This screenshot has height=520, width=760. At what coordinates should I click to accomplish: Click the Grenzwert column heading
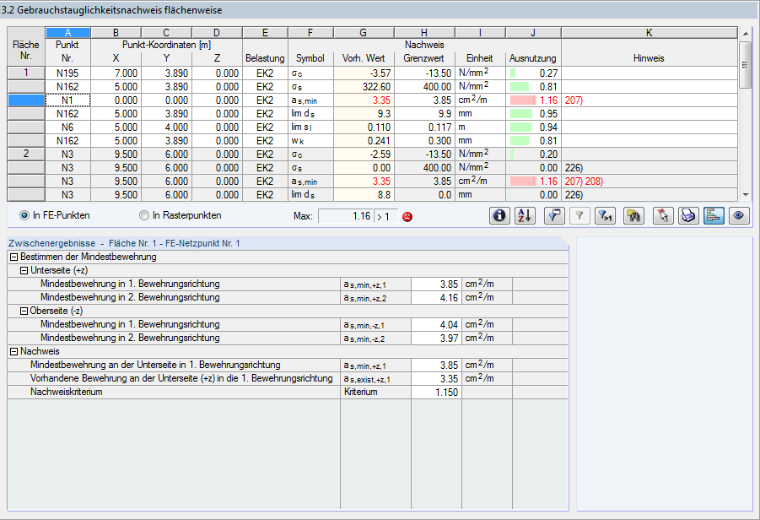[x=424, y=58]
